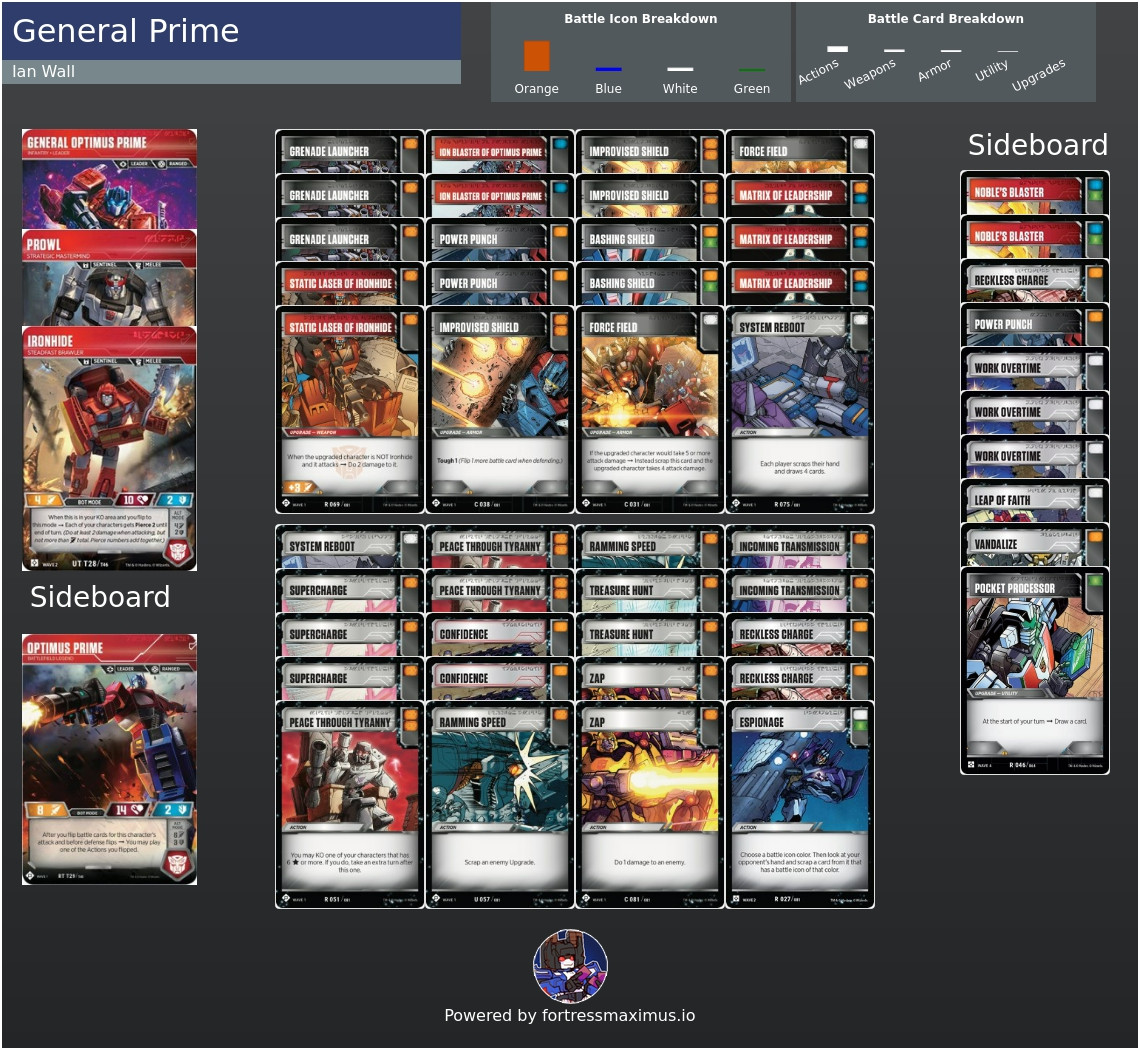Select the Pocket Processor sideboard card artwork
1140x1050 pixels.
tap(1035, 670)
